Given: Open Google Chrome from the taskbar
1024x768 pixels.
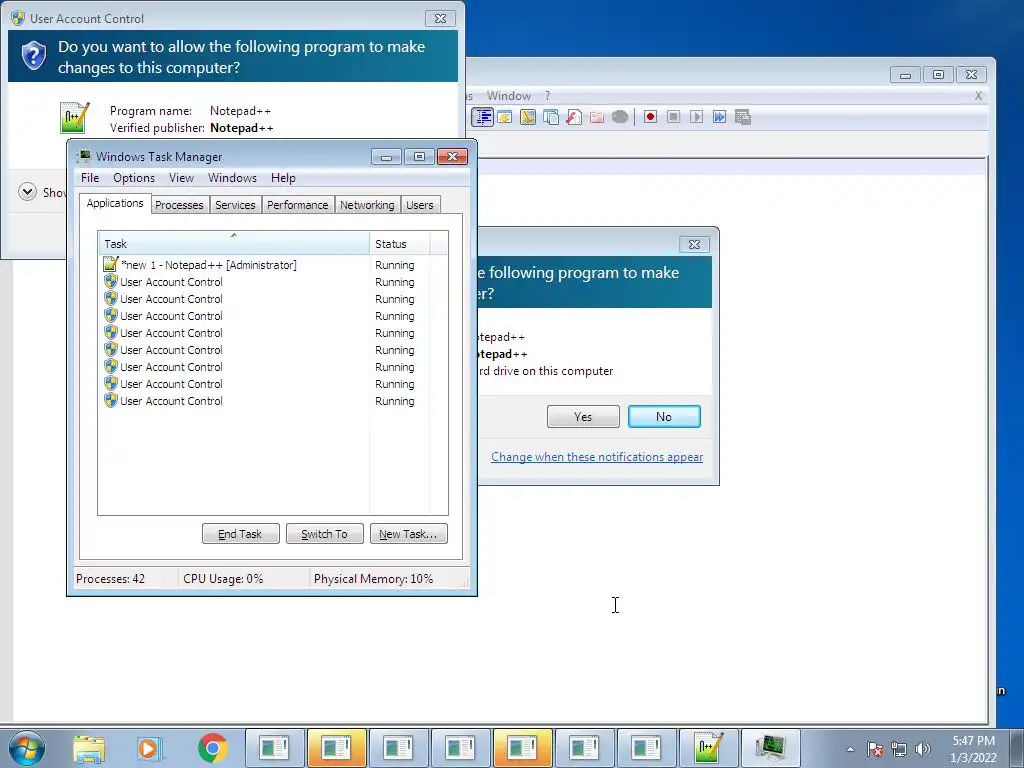Looking at the screenshot, I should pos(212,748).
